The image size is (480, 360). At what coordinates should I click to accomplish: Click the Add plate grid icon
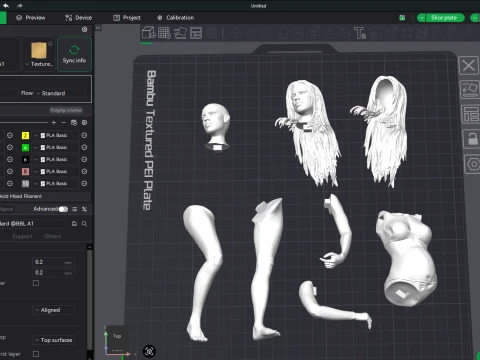[x=164, y=33]
